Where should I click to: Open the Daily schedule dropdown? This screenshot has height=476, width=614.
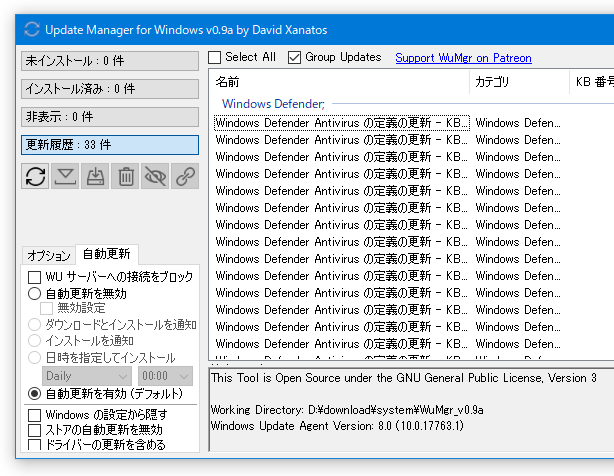coord(87,376)
